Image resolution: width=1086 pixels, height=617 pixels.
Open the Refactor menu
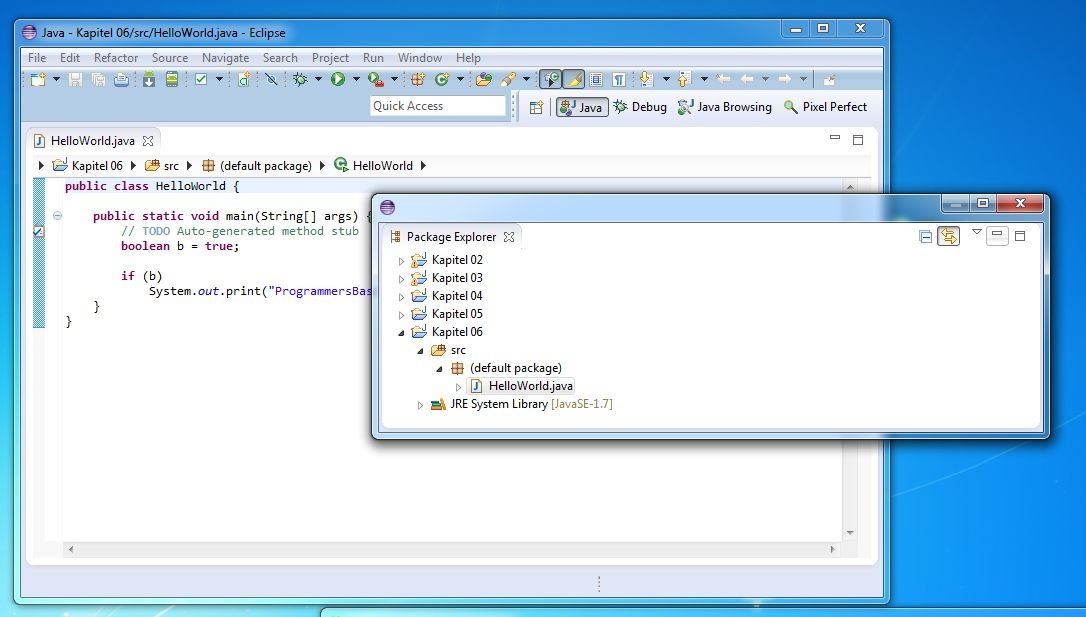coord(116,58)
